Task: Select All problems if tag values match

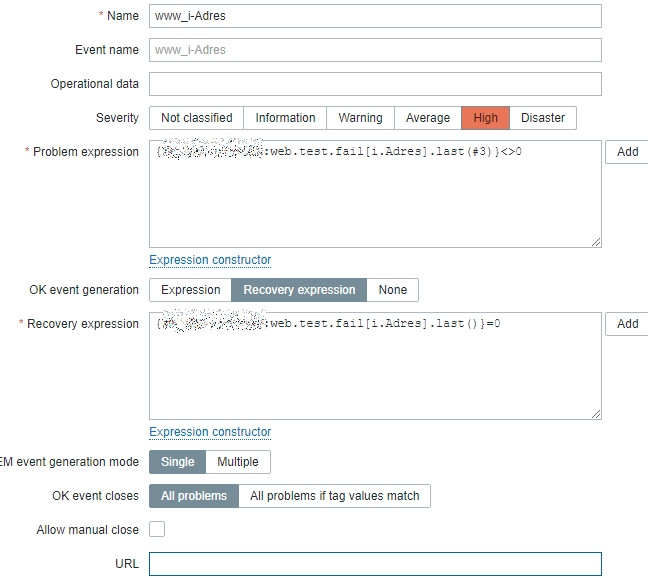Action: tap(335, 496)
